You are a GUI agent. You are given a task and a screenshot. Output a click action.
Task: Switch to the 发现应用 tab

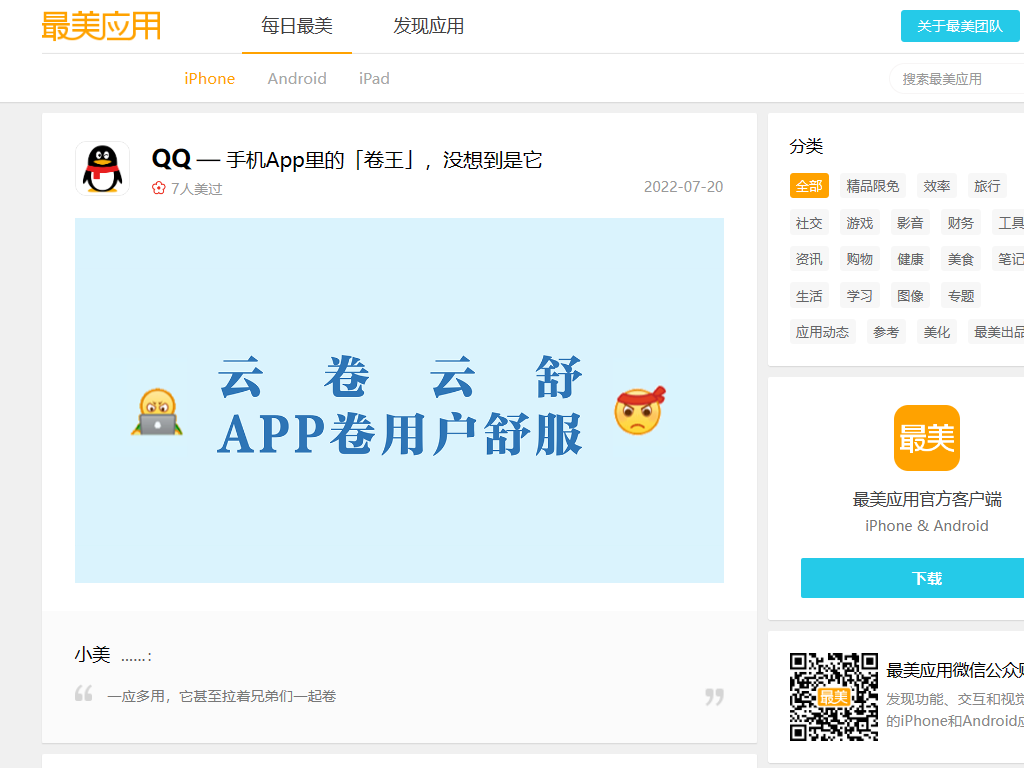tap(428, 26)
